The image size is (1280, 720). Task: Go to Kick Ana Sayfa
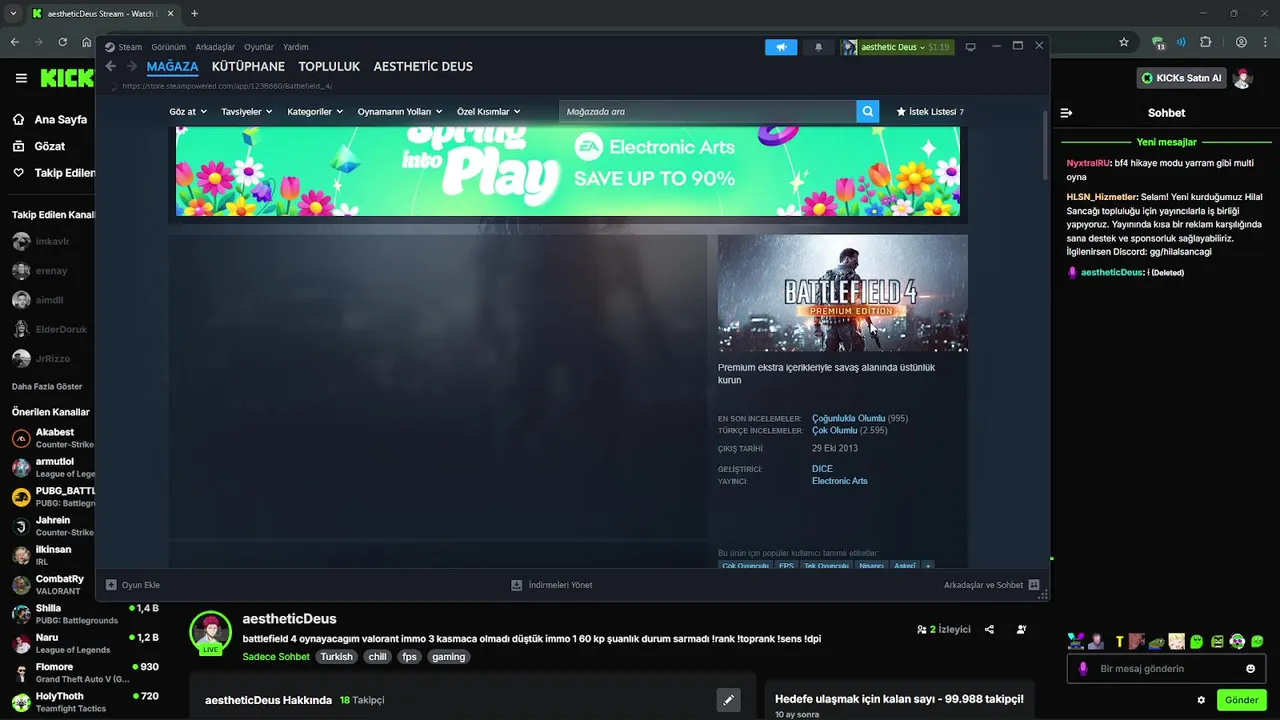[50, 119]
